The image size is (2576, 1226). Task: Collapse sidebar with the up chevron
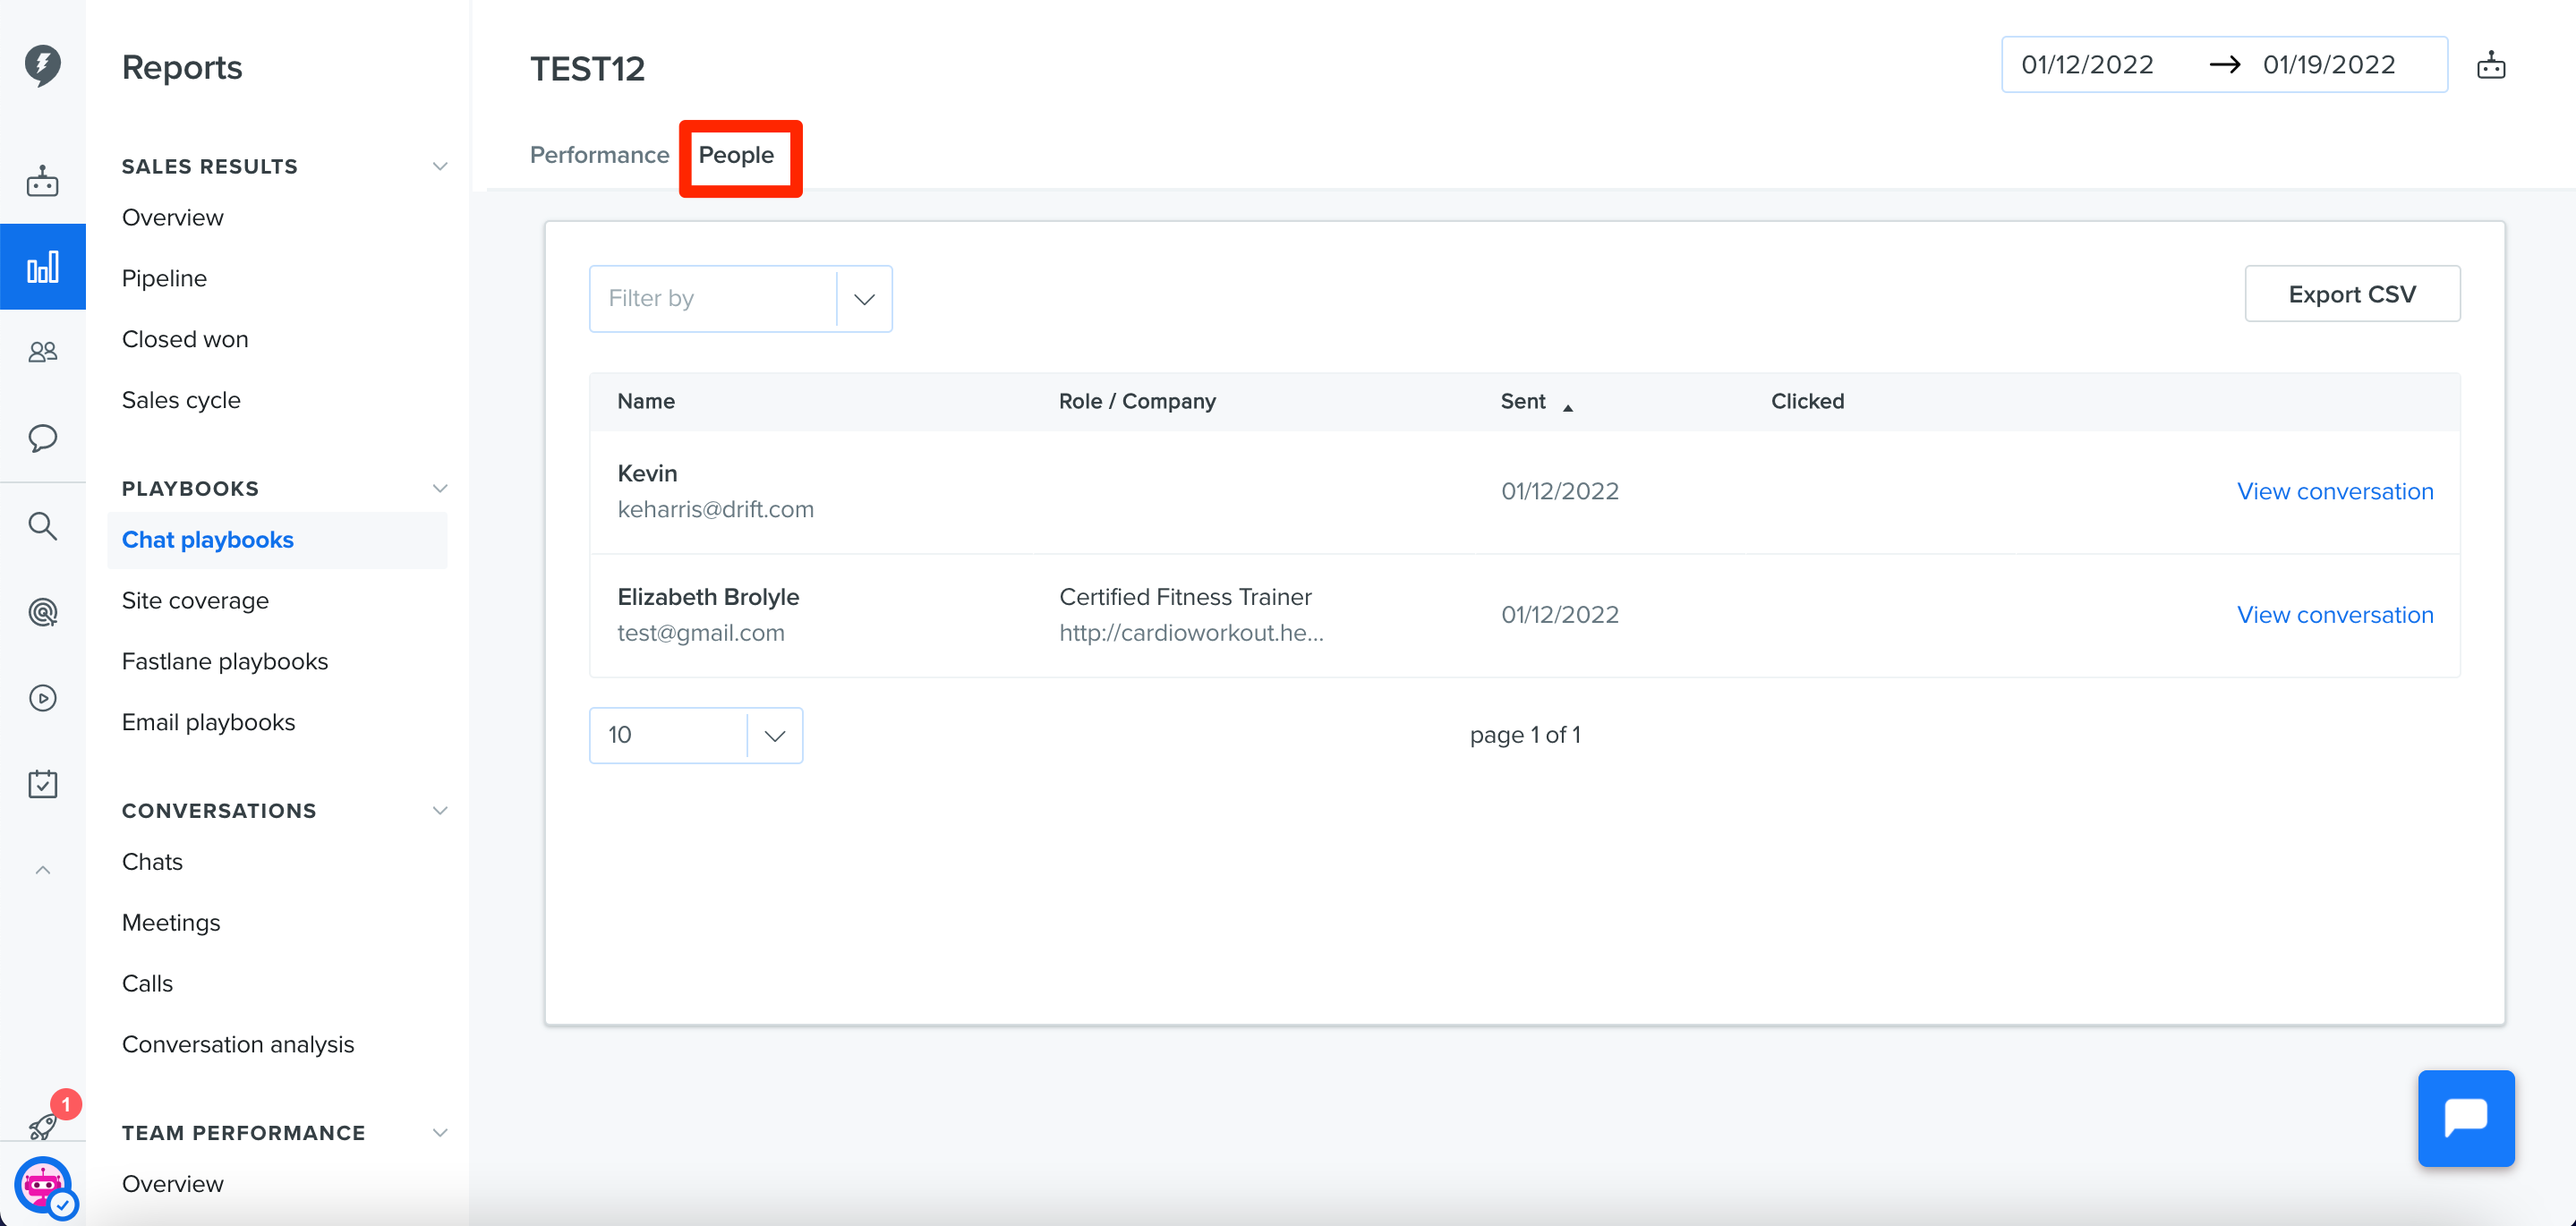pyautogui.click(x=42, y=870)
